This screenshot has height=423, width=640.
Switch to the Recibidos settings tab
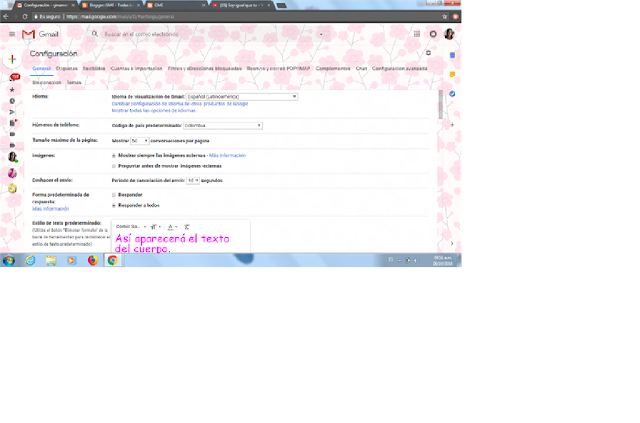[94, 69]
